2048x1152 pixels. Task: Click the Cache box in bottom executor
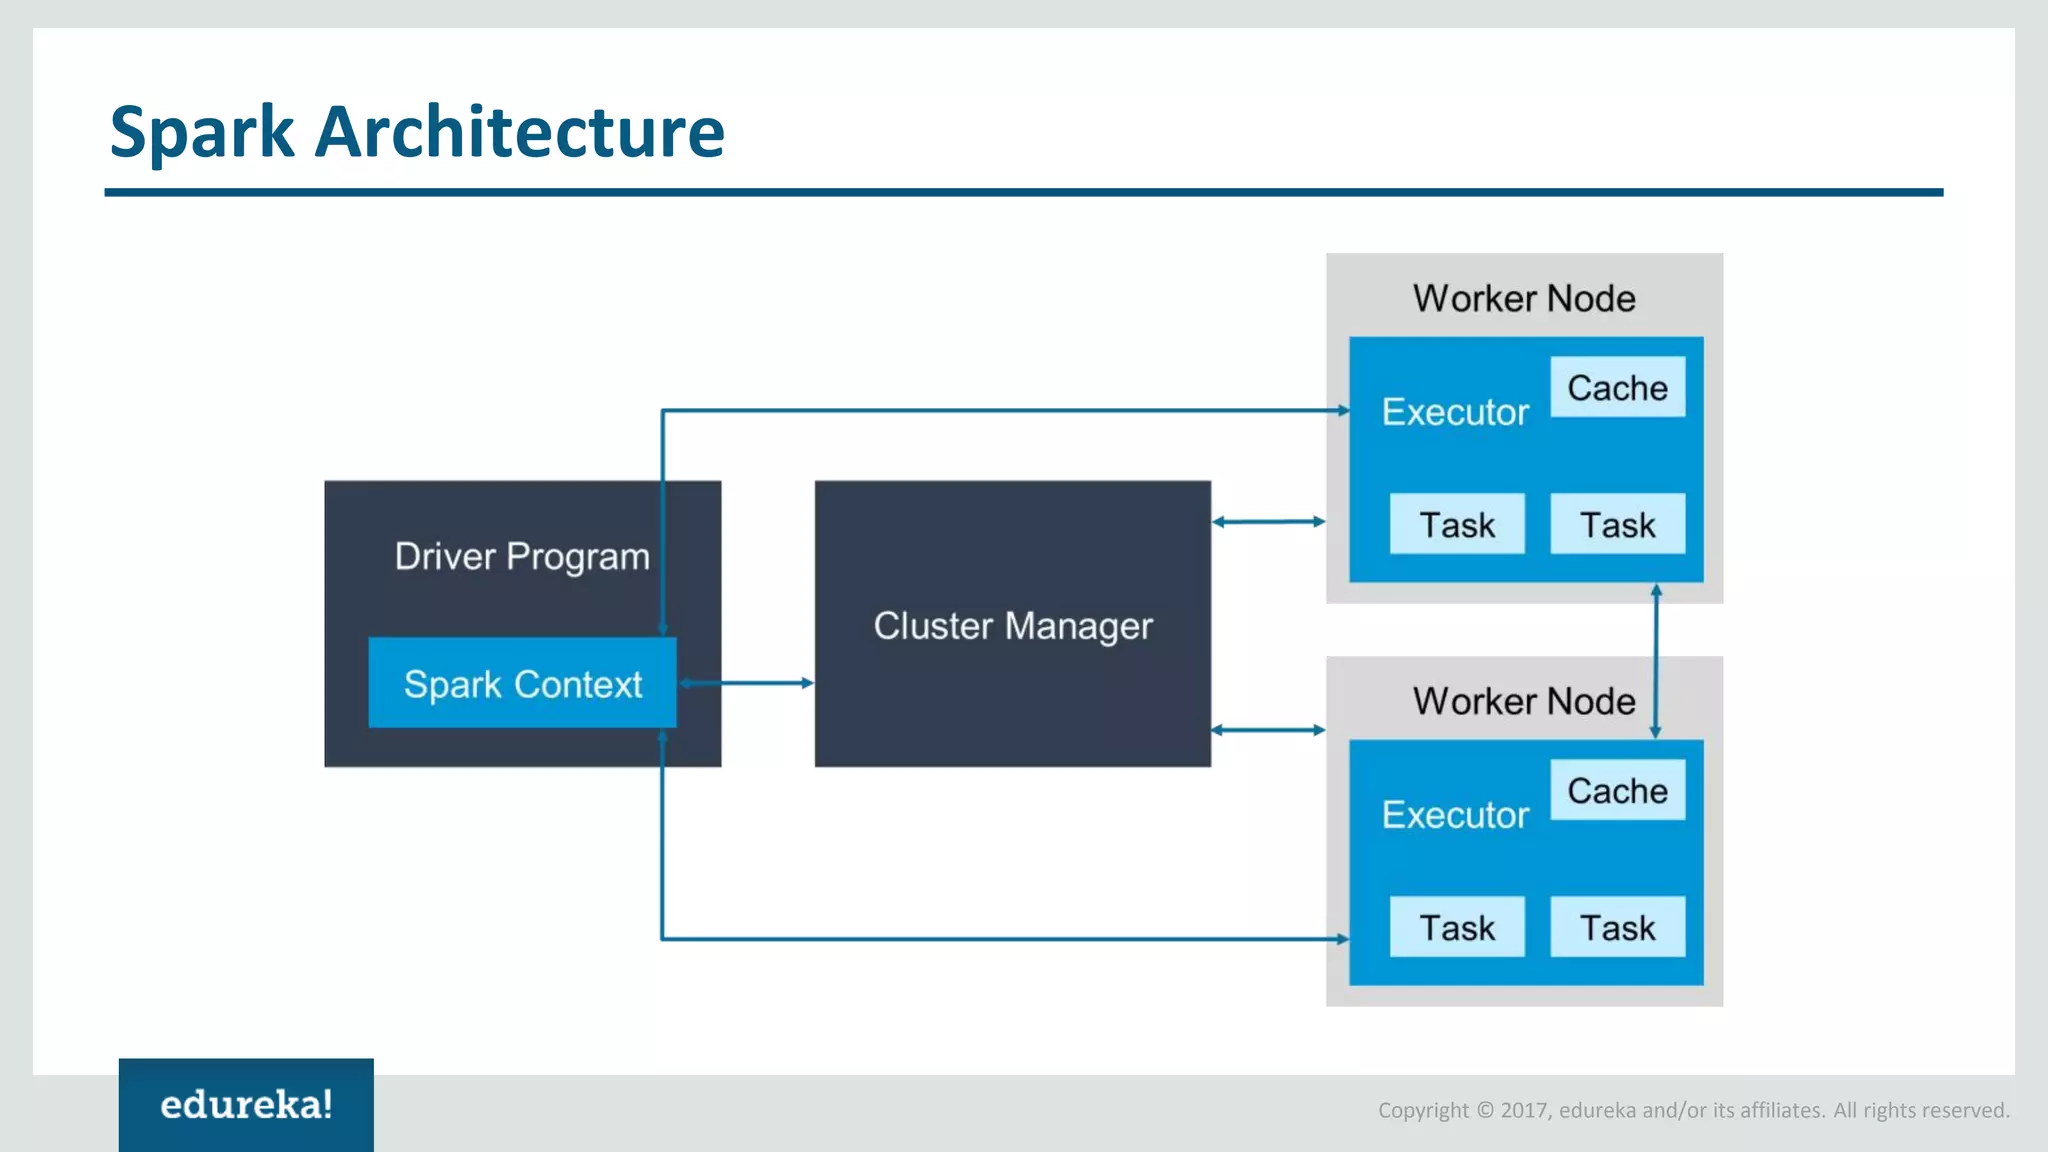click(1617, 790)
